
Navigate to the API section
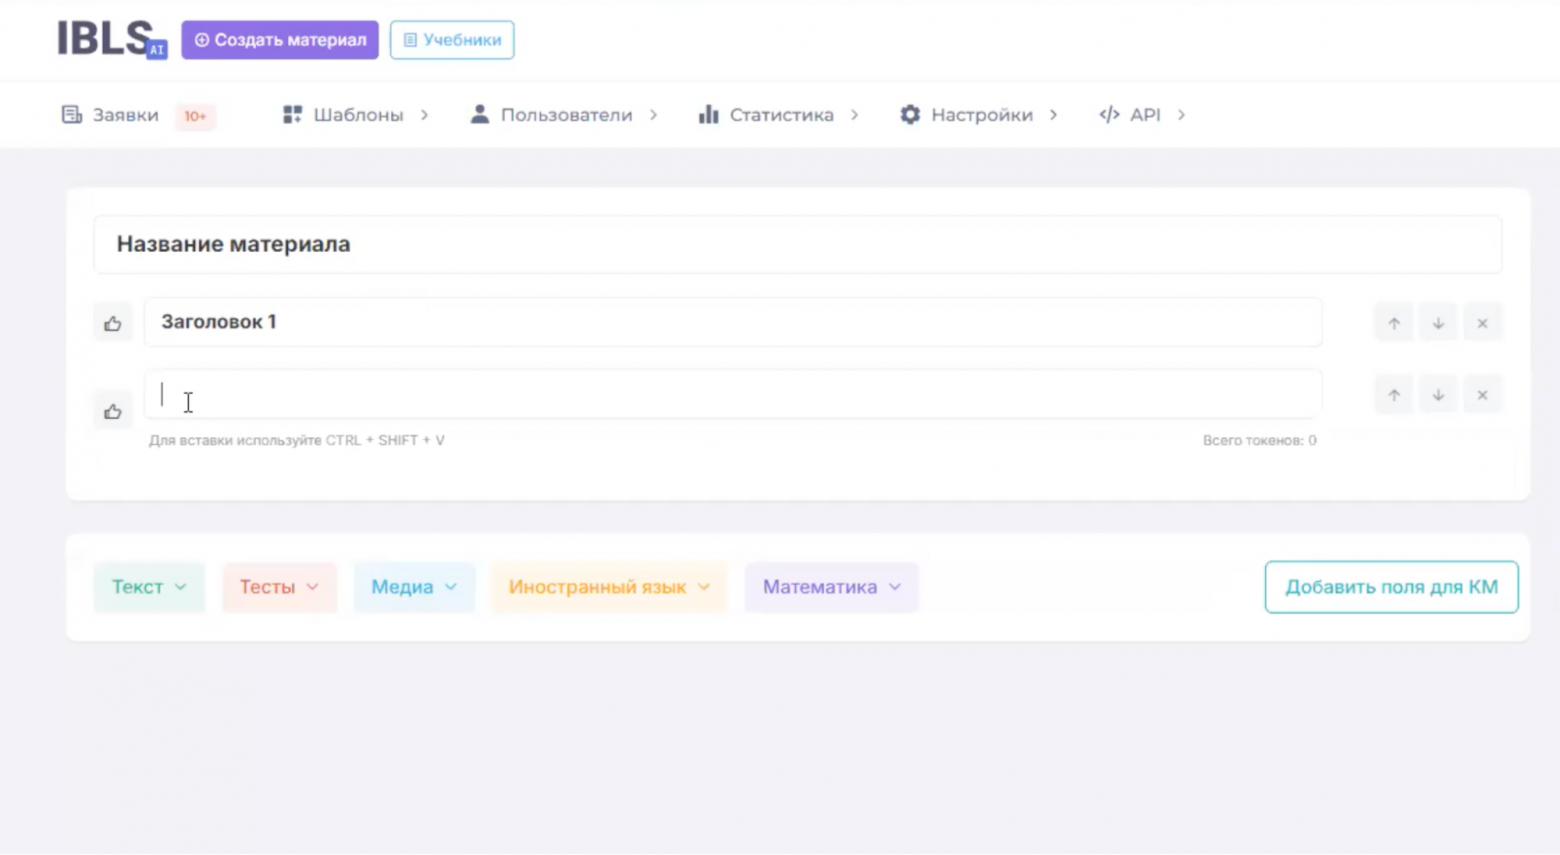point(1144,114)
